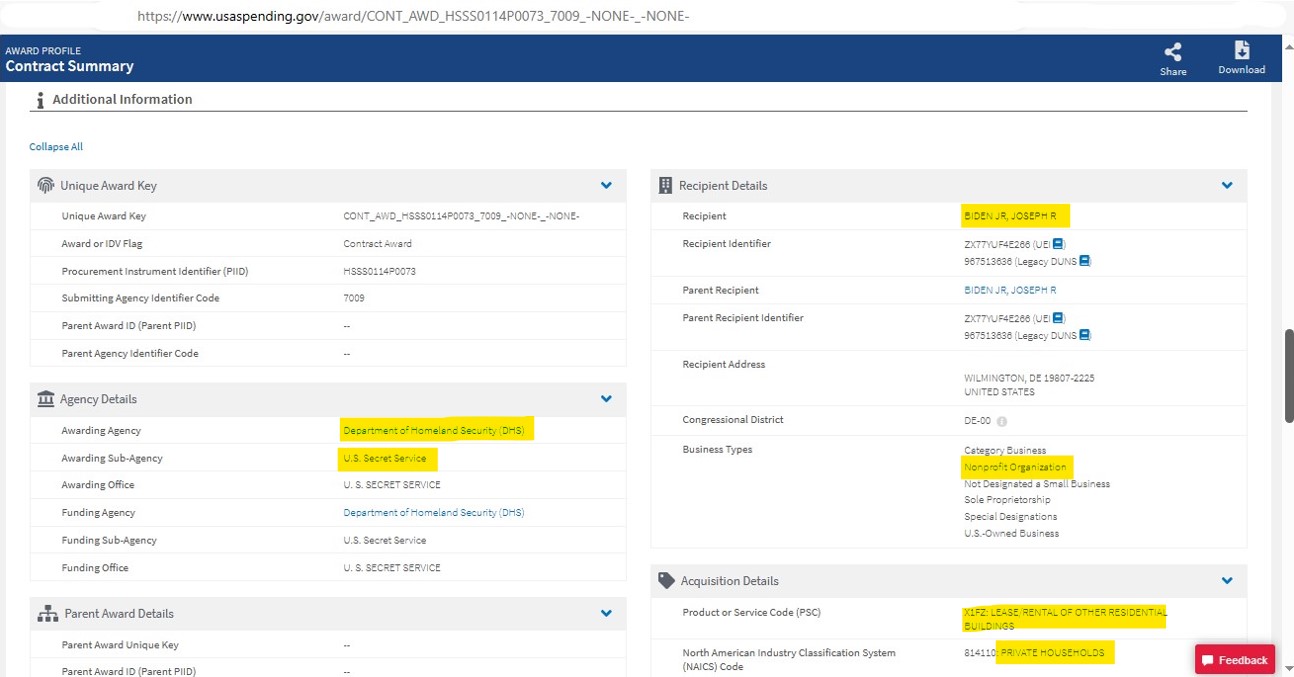Open glossary icon next to Recipient UEI

point(1059,244)
